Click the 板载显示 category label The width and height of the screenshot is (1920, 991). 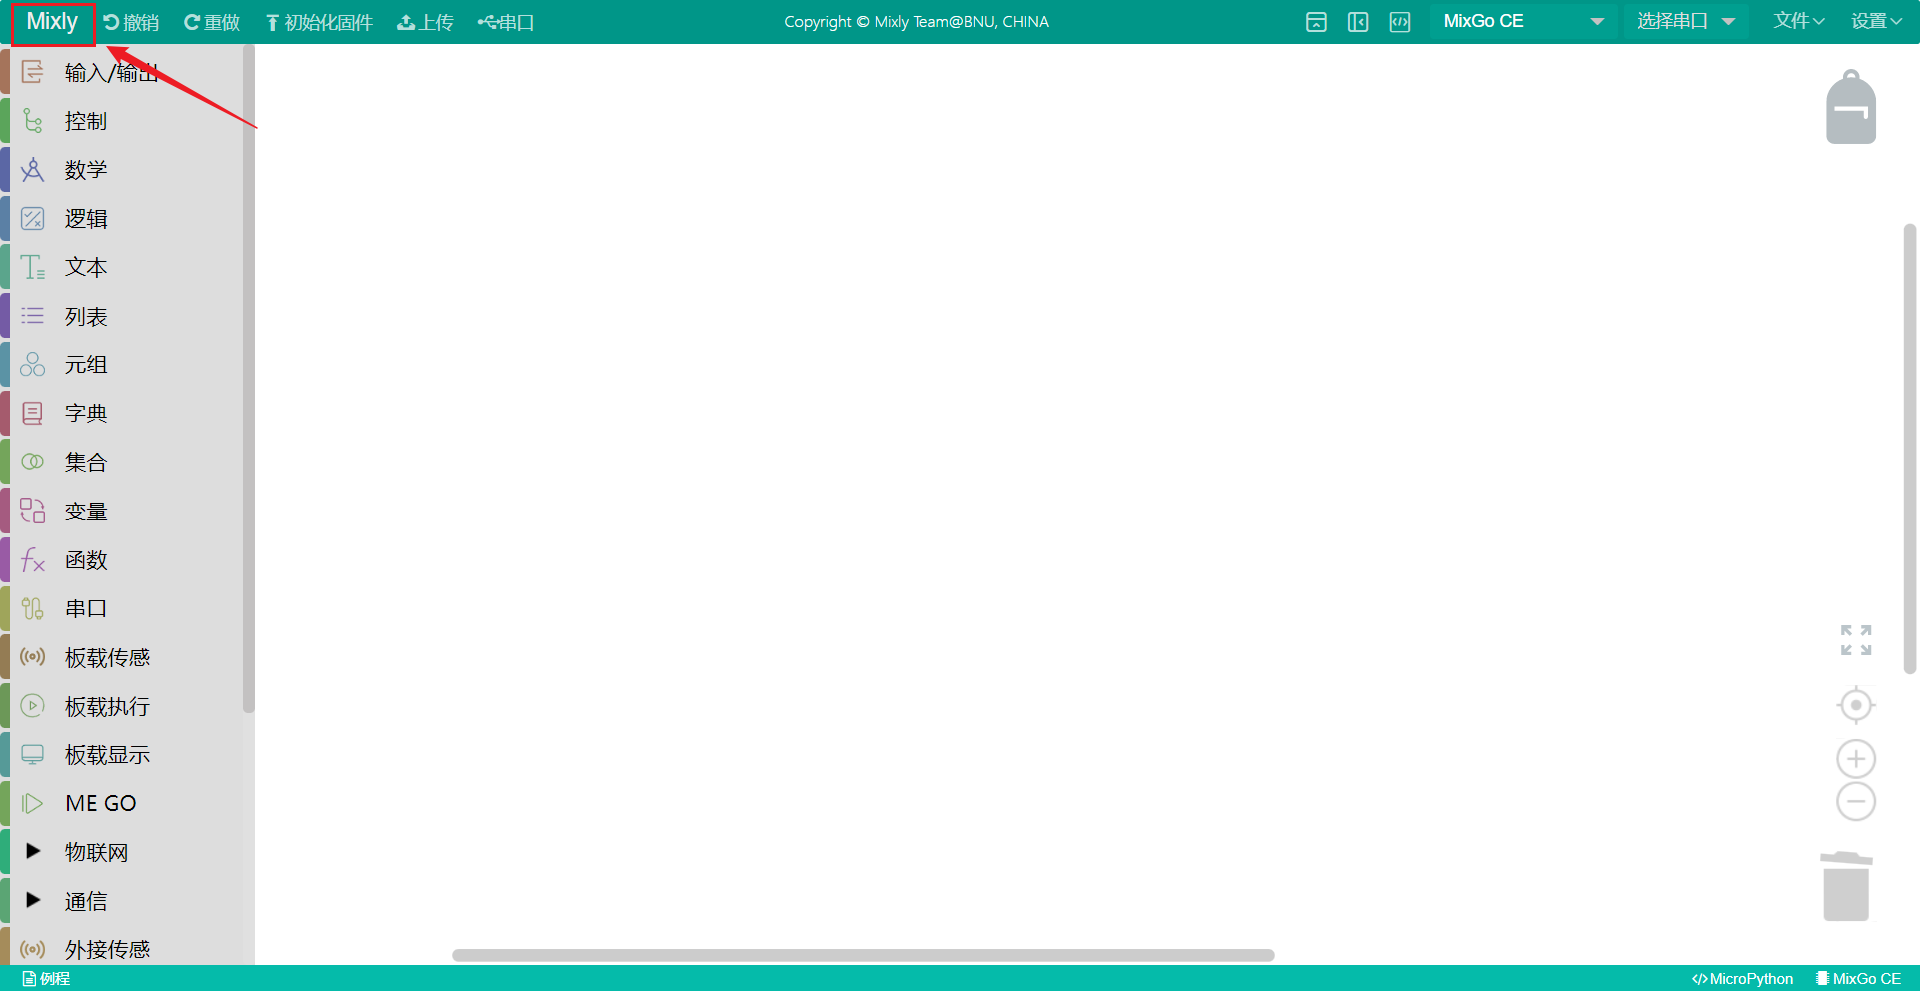coord(108,755)
